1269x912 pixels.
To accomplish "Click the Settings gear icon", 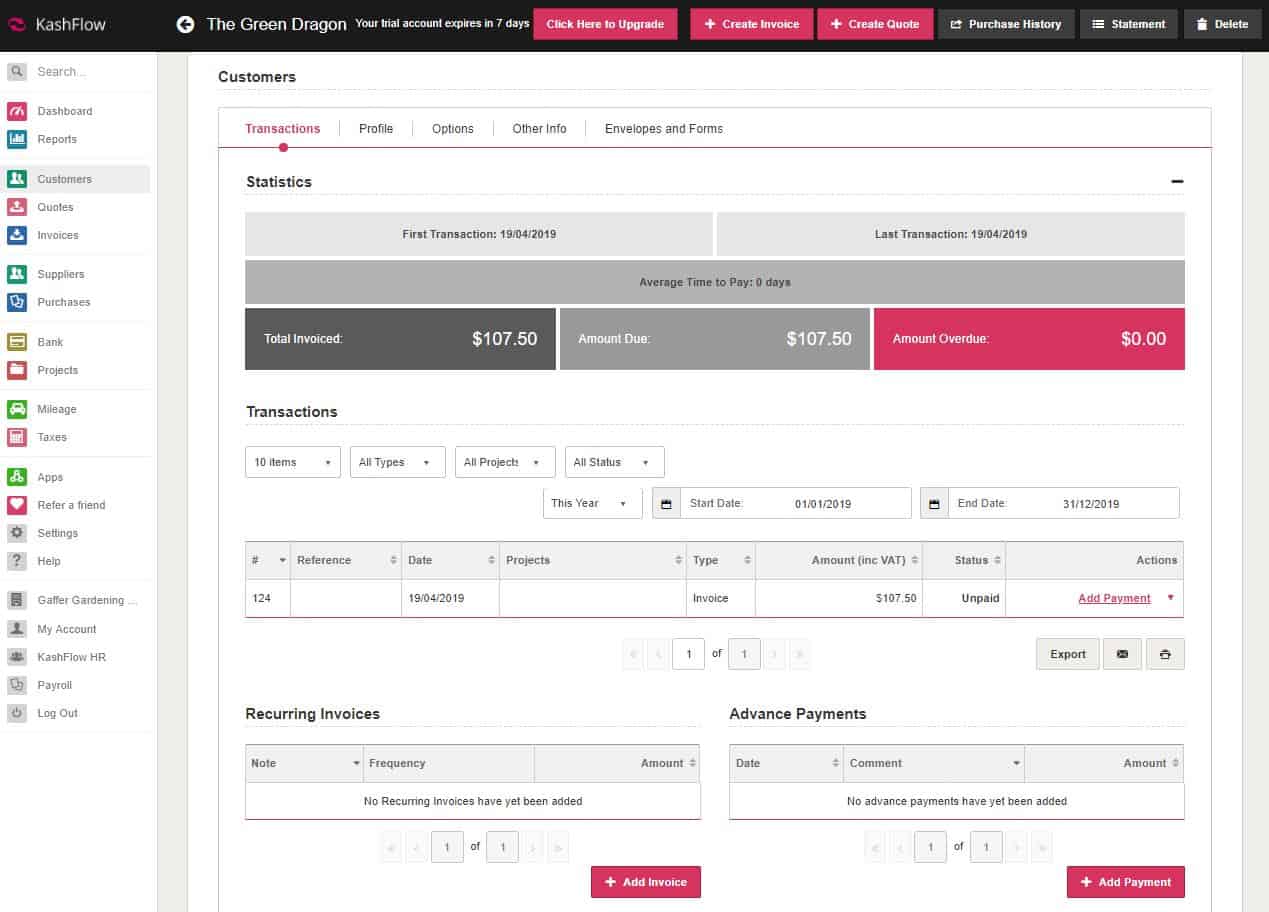I will (x=17, y=533).
